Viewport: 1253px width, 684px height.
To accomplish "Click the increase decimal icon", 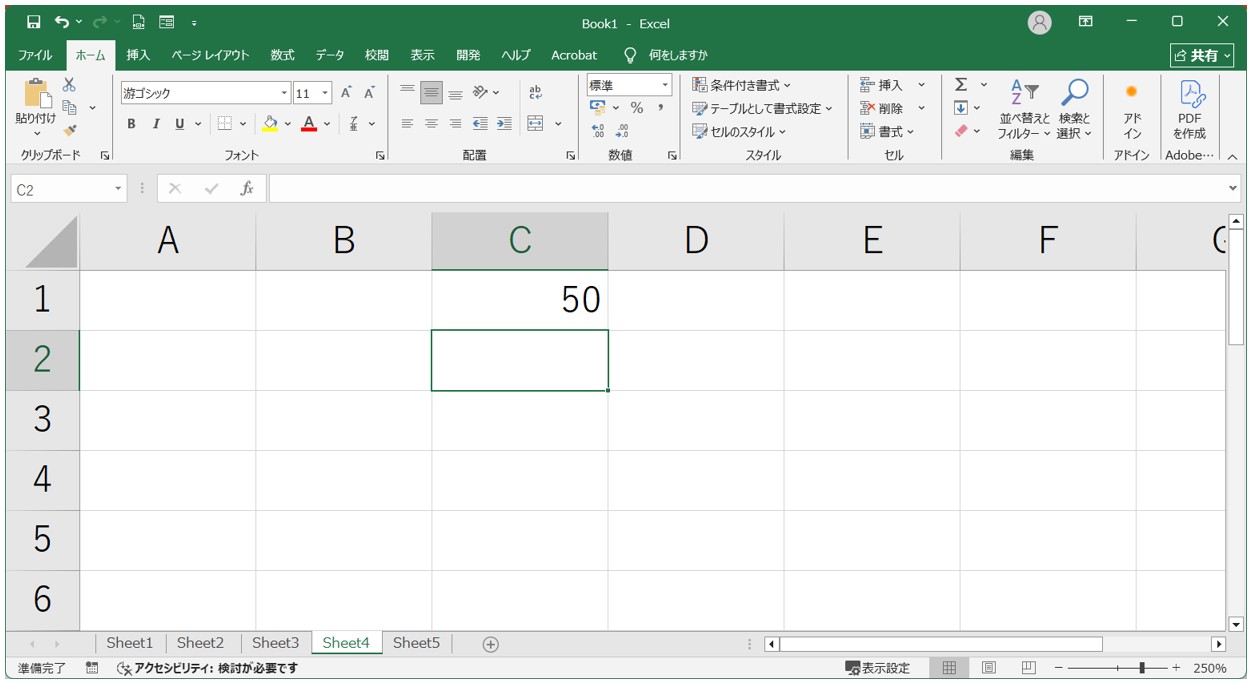I will click(598, 131).
